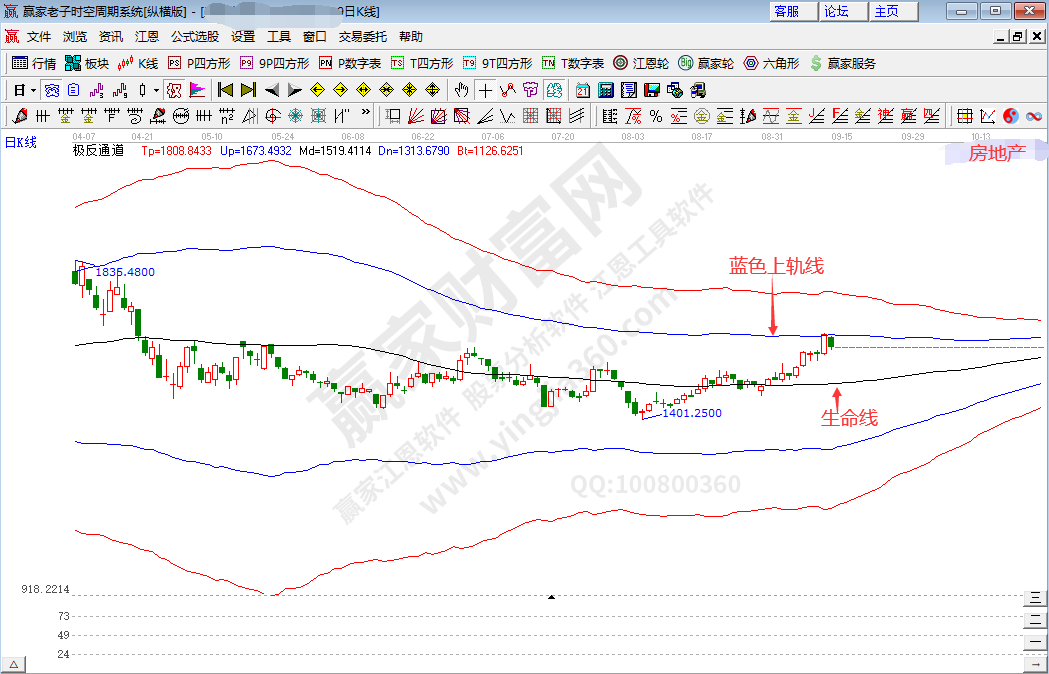Launch the 江恩轮 Gann wheel tool
This screenshot has width=1049, height=674.
[x=641, y=63]
